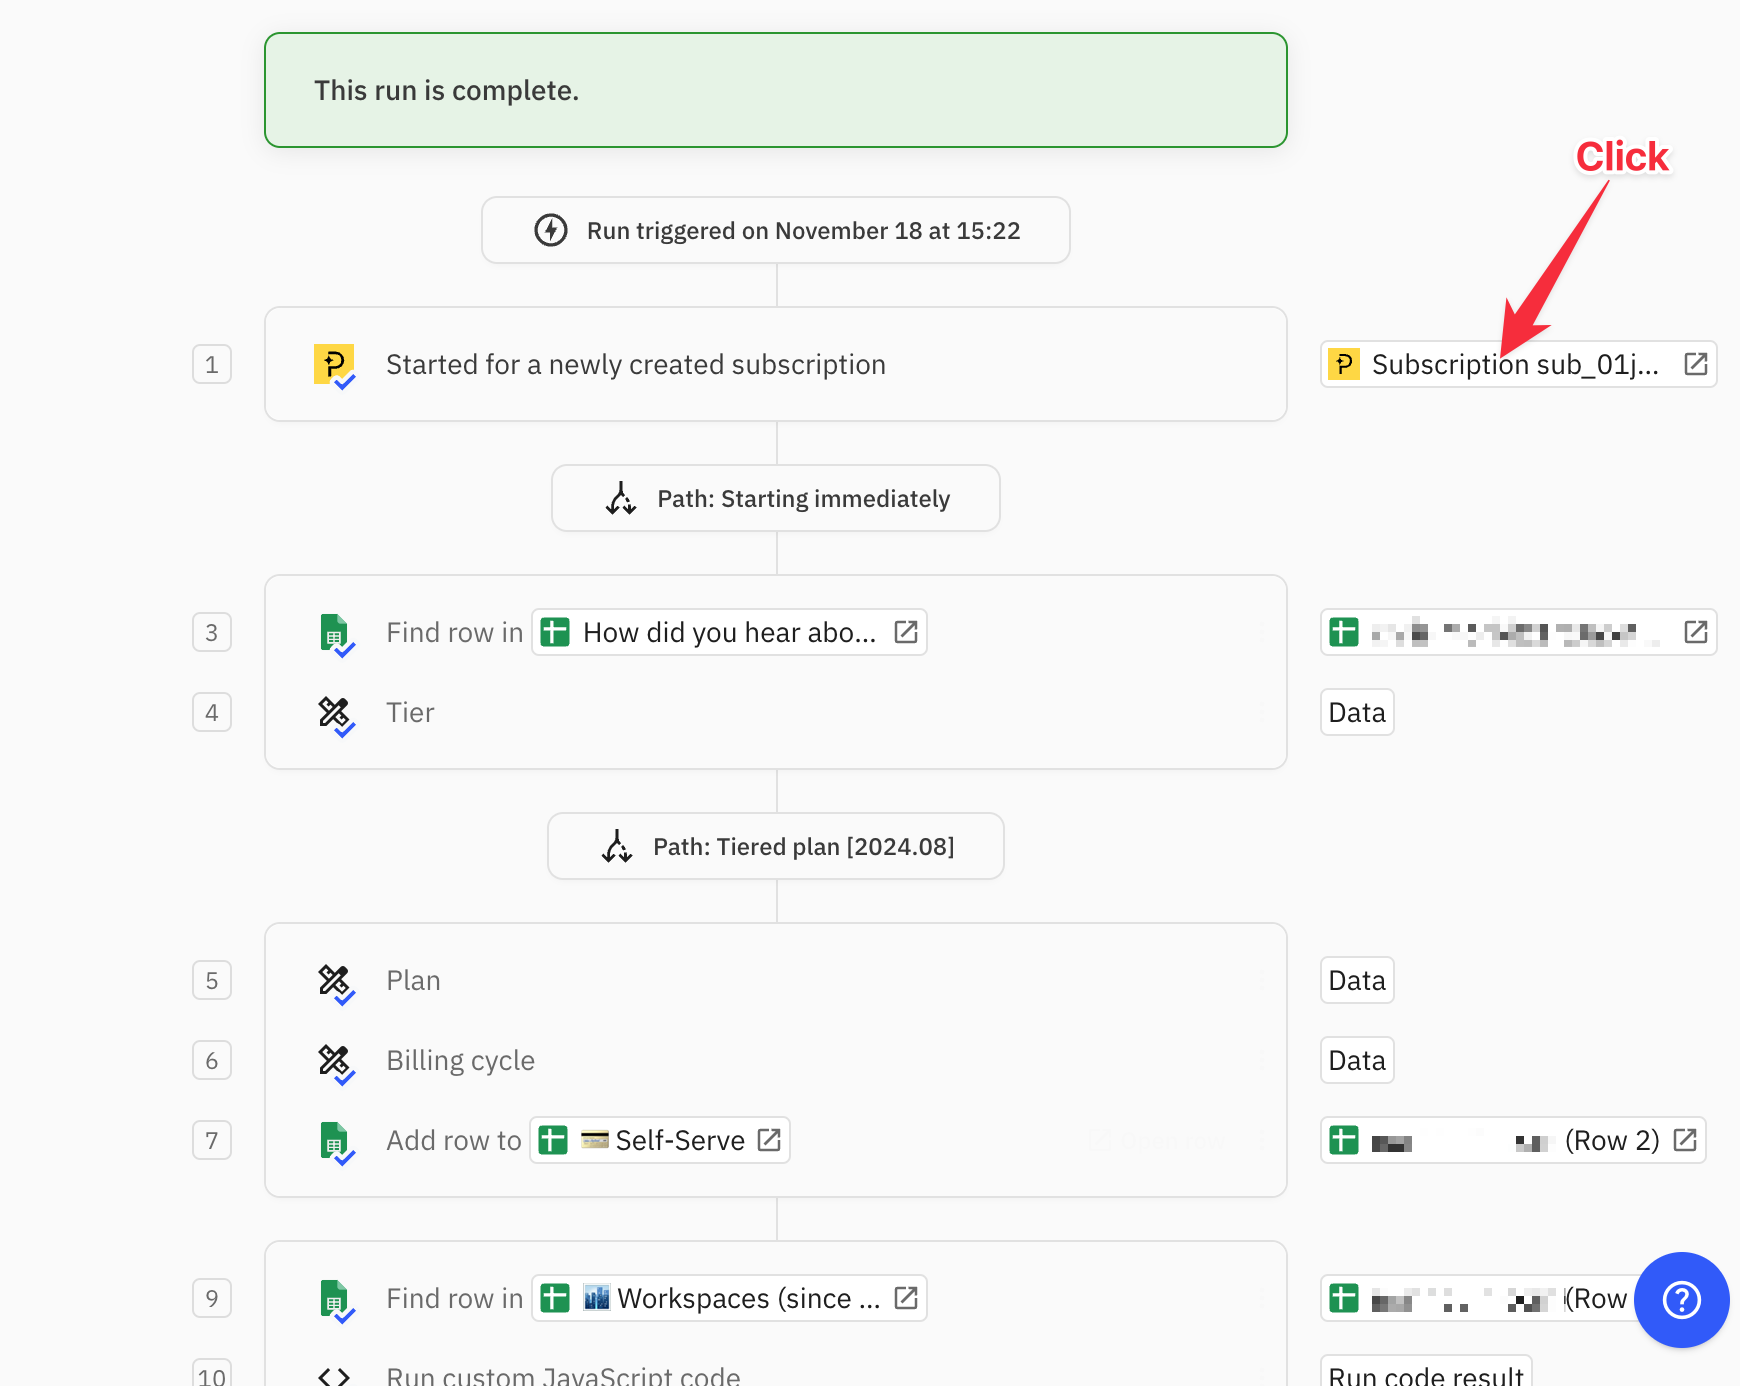Click the Paddle icon inside Subscription output chip
The height and width of the screenshot is (1386, 1740).
click(x=1344, y=364)
